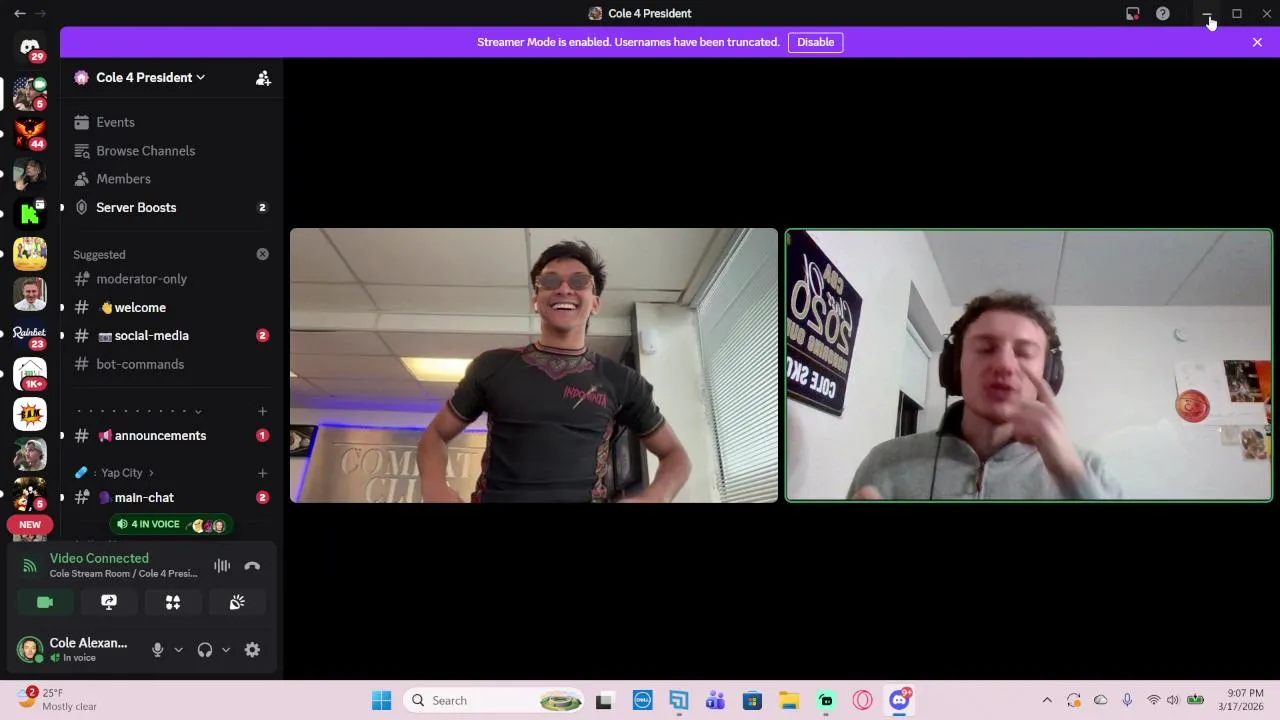Open Microsoft Store from taskbar
This screenshot has width=1280, height=720.
[752, 701]
